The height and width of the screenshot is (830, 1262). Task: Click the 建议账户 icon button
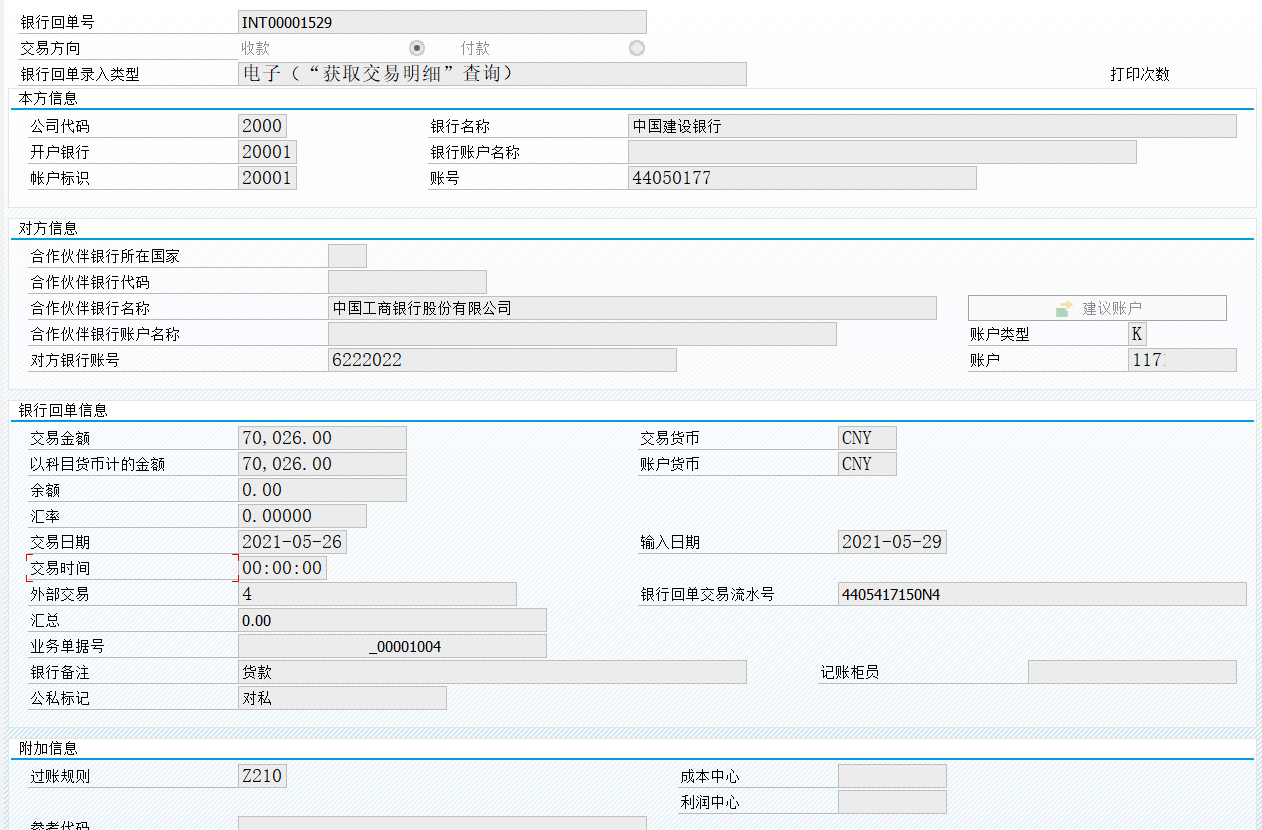[1096, 307]
